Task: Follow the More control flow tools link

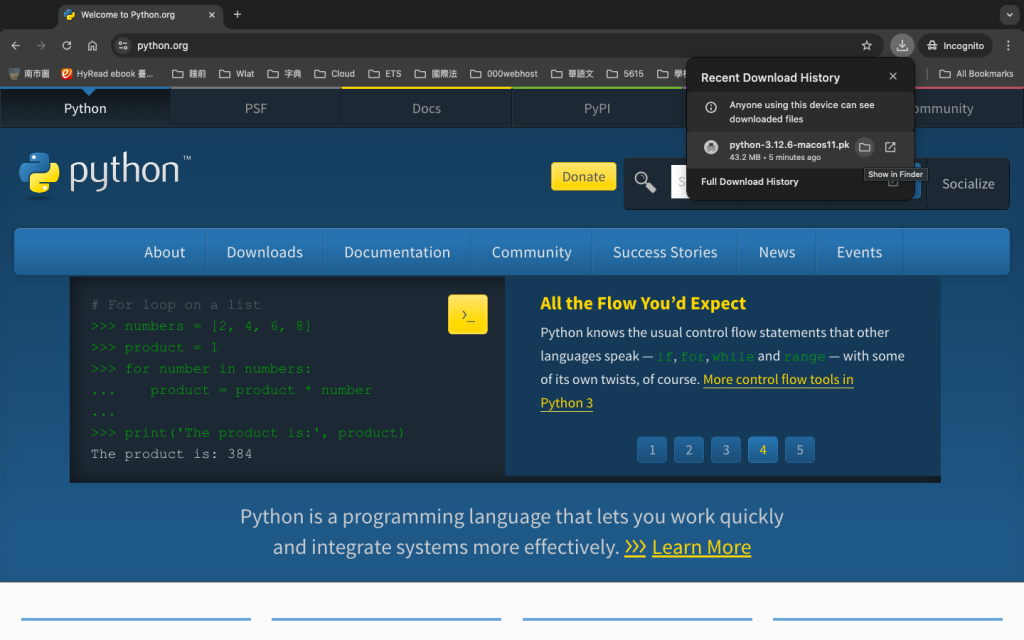Action: point(778,379)
